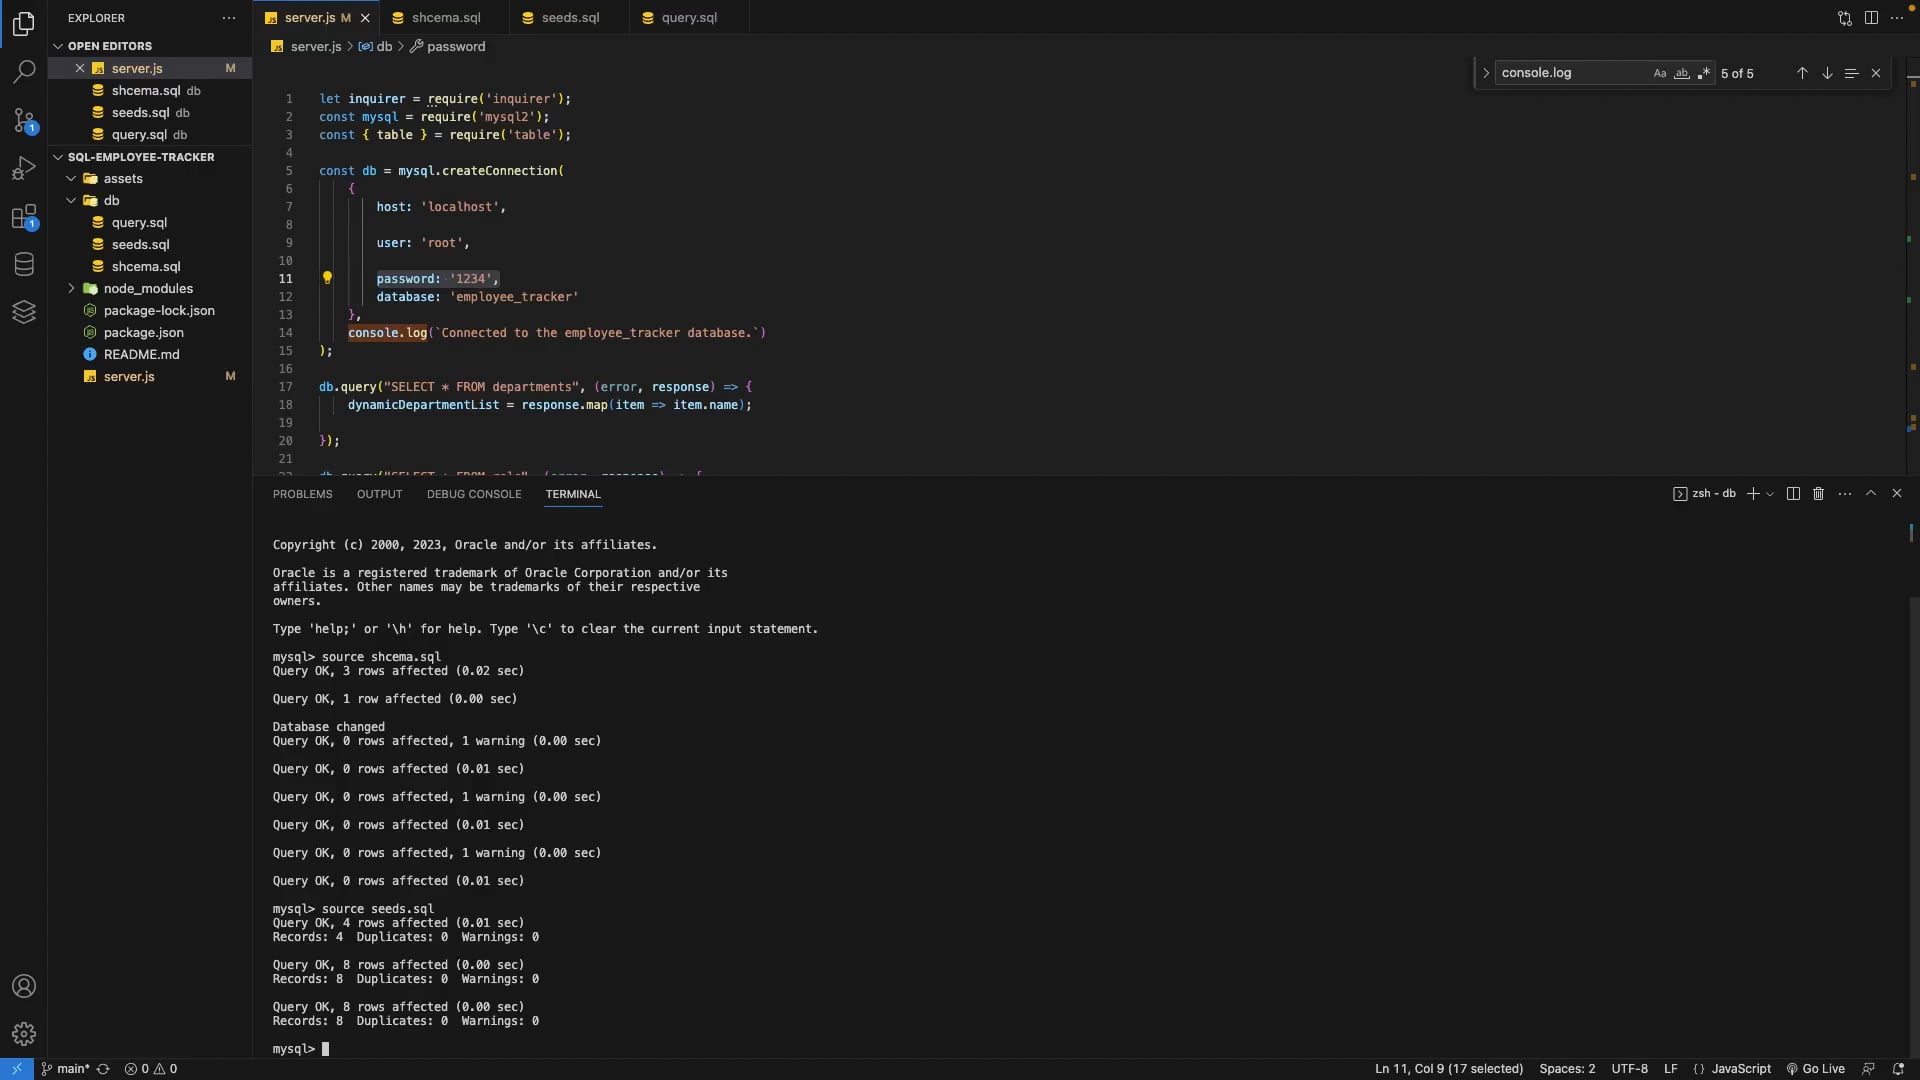Open the Source Control view

click(24, 120)
